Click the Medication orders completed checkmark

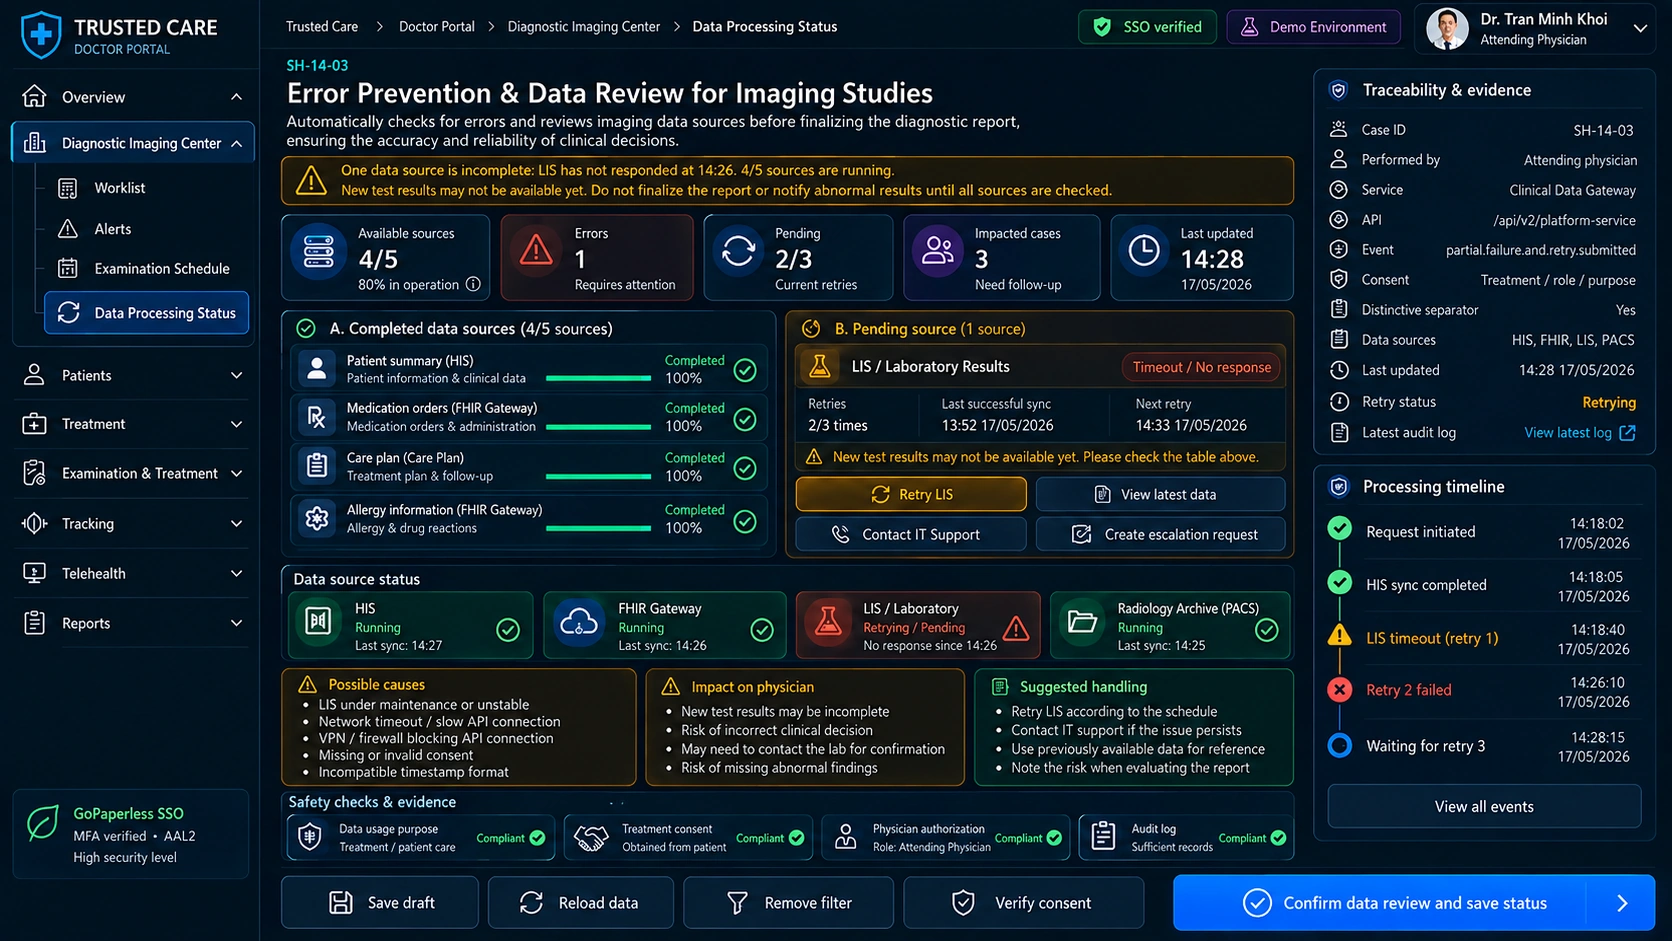[x=745, y=419]
